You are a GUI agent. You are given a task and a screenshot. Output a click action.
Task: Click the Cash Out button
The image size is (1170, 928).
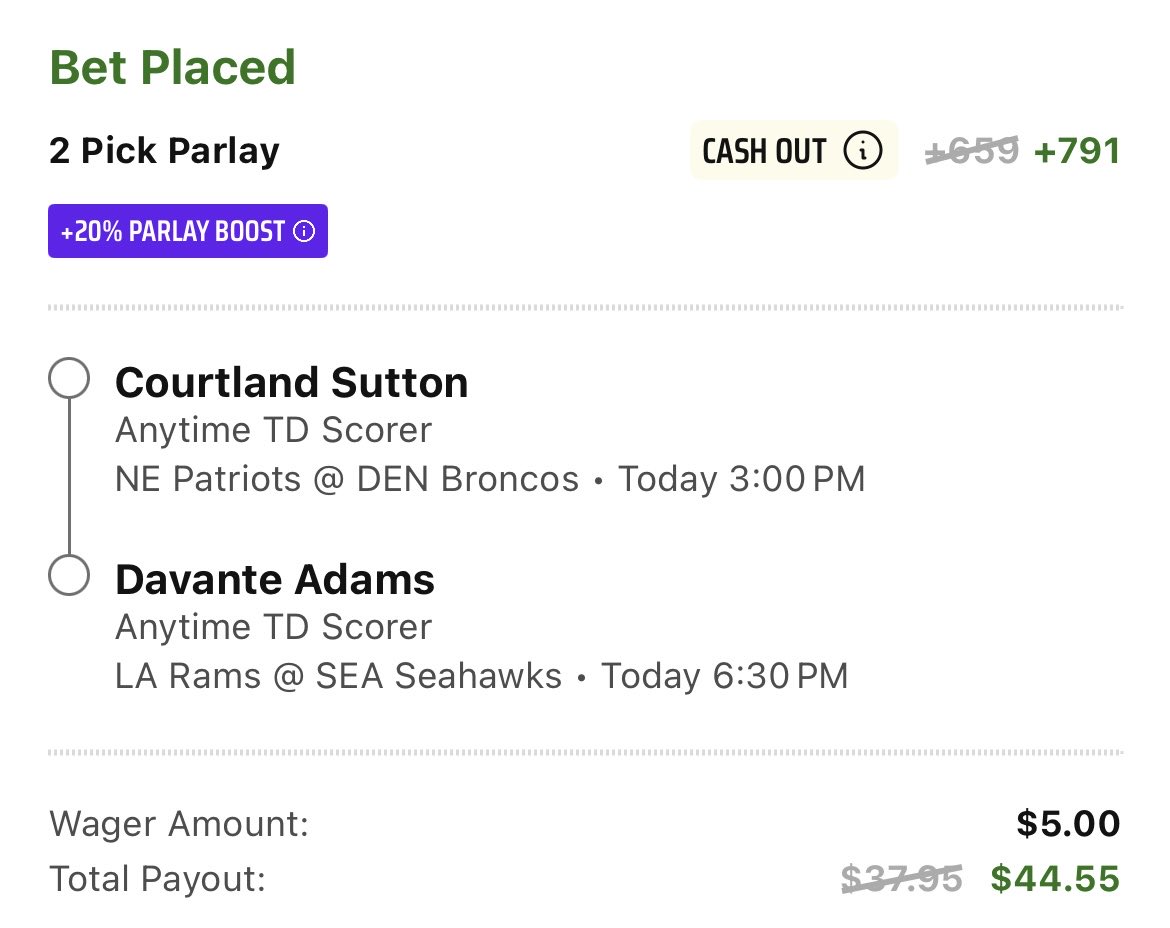pos(794,151)
